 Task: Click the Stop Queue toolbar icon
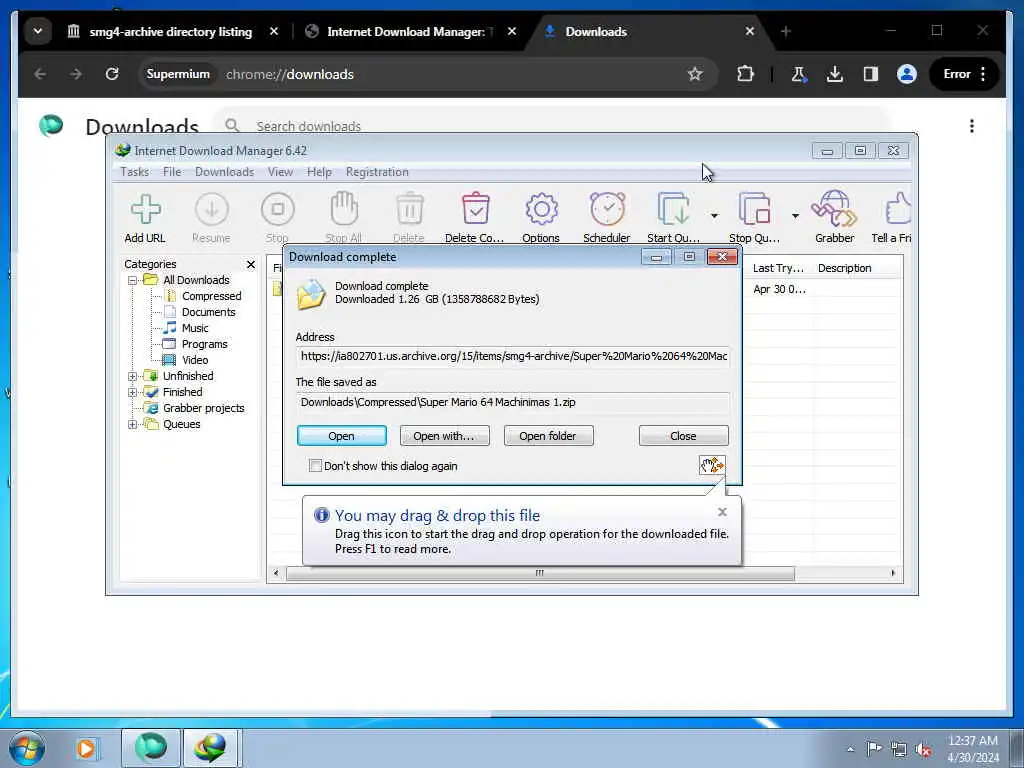754,210
